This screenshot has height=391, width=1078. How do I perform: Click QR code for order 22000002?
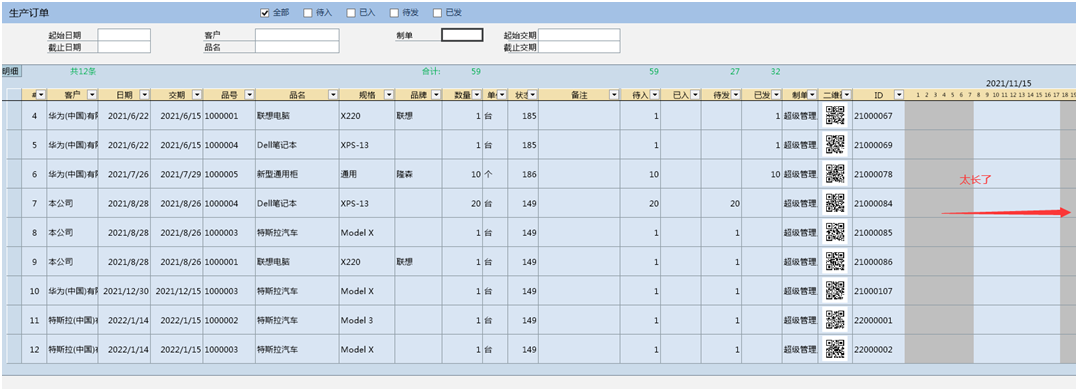[x=835, y=350]
